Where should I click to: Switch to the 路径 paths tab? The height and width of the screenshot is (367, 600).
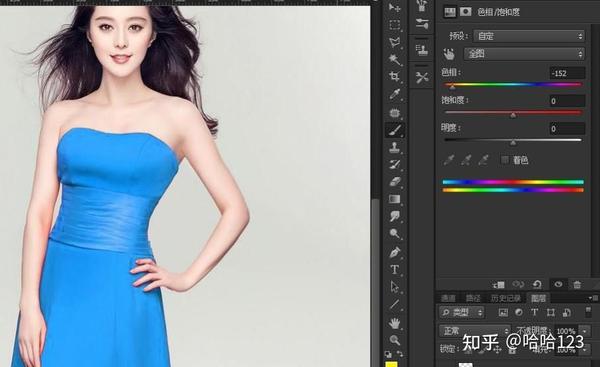473,298
